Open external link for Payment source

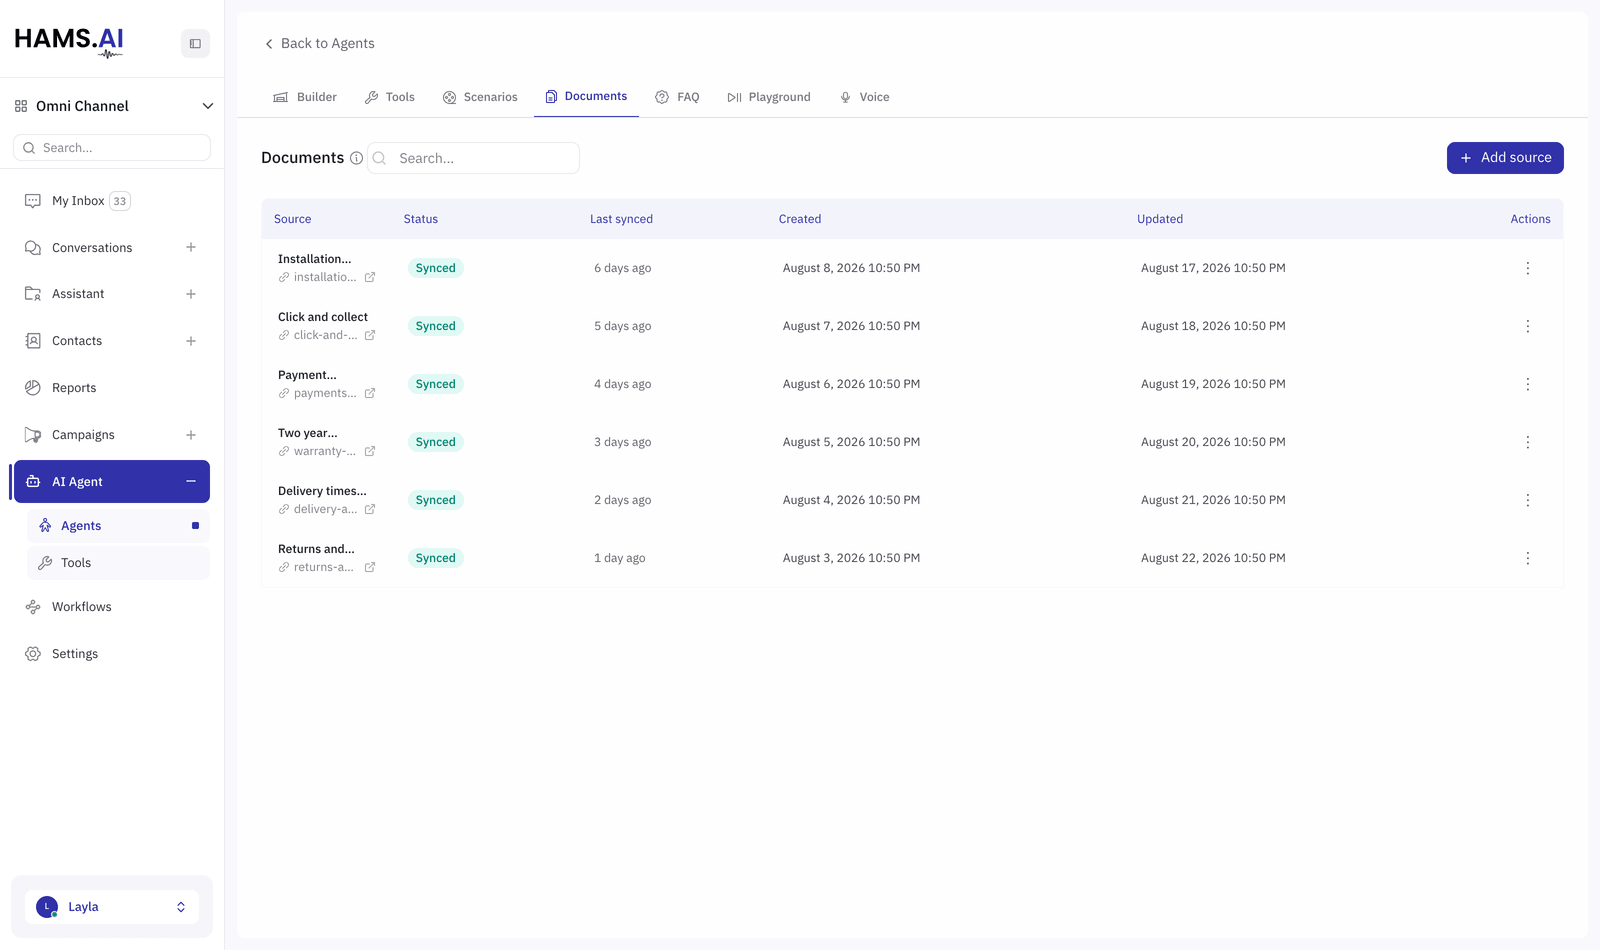[x=370, y=393]
